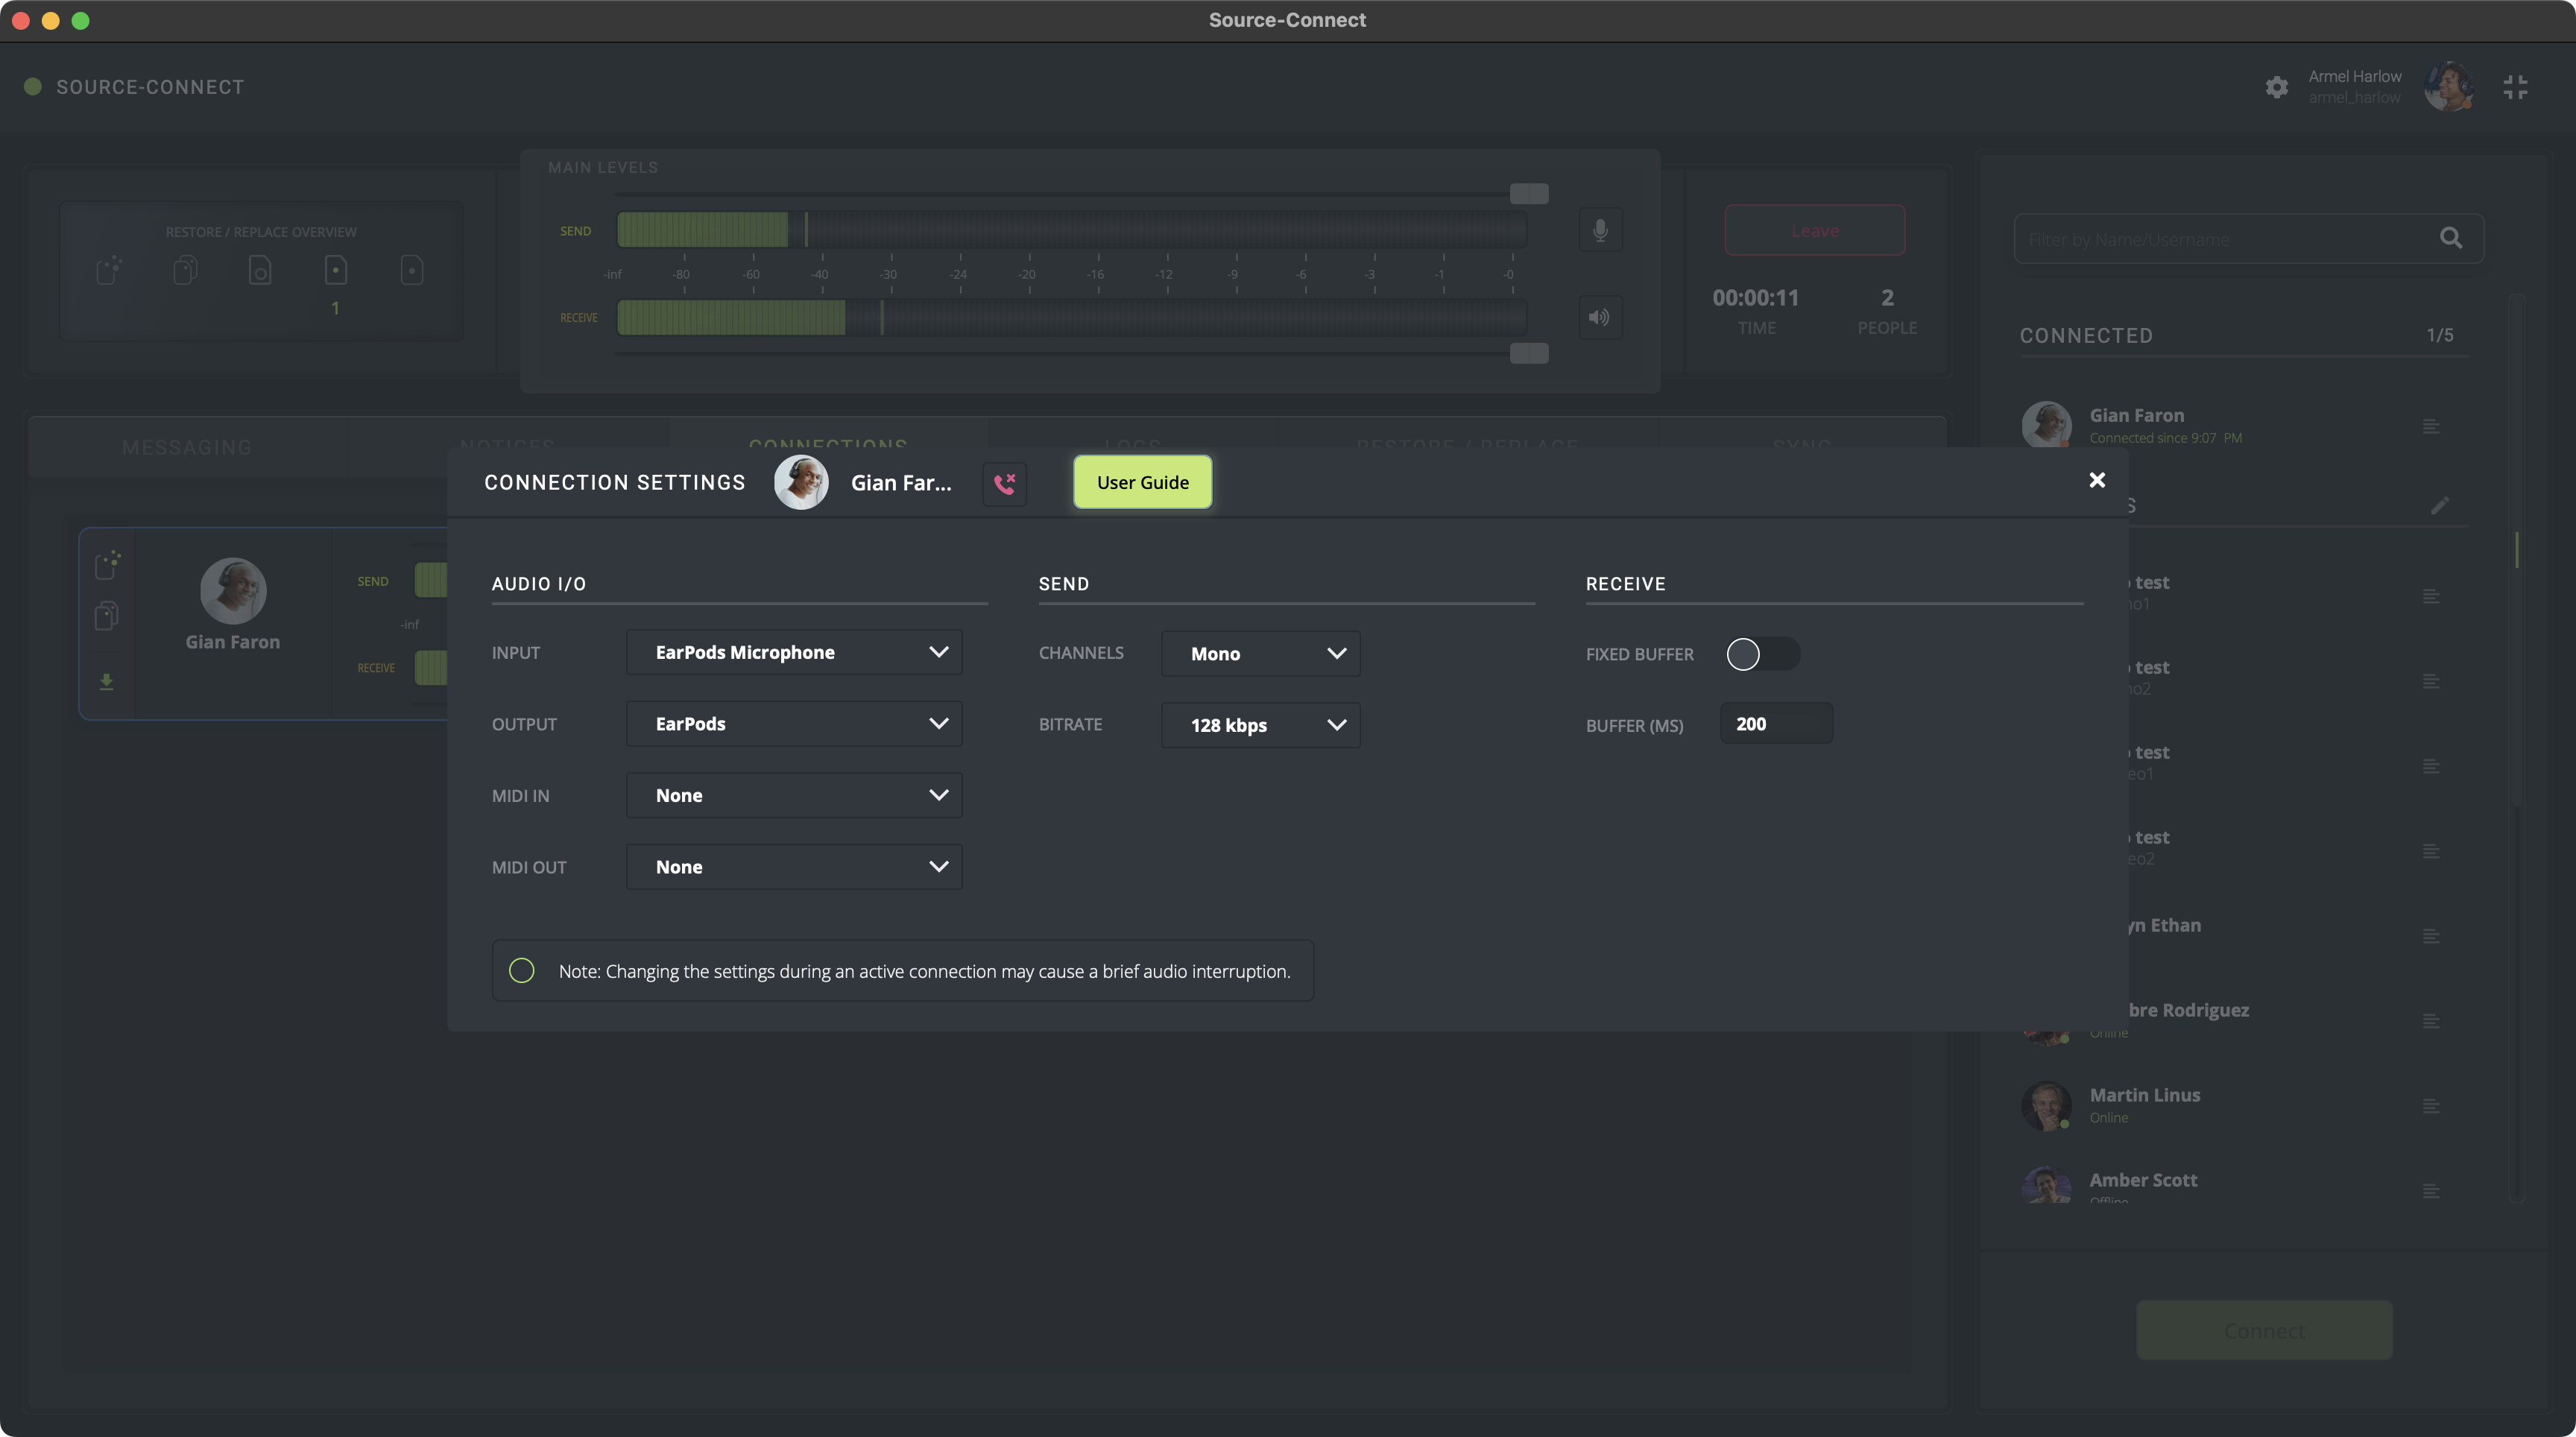Close the Connection Settings dialog
This screenshot has width=2576, height=1437.
[2097, 480]
